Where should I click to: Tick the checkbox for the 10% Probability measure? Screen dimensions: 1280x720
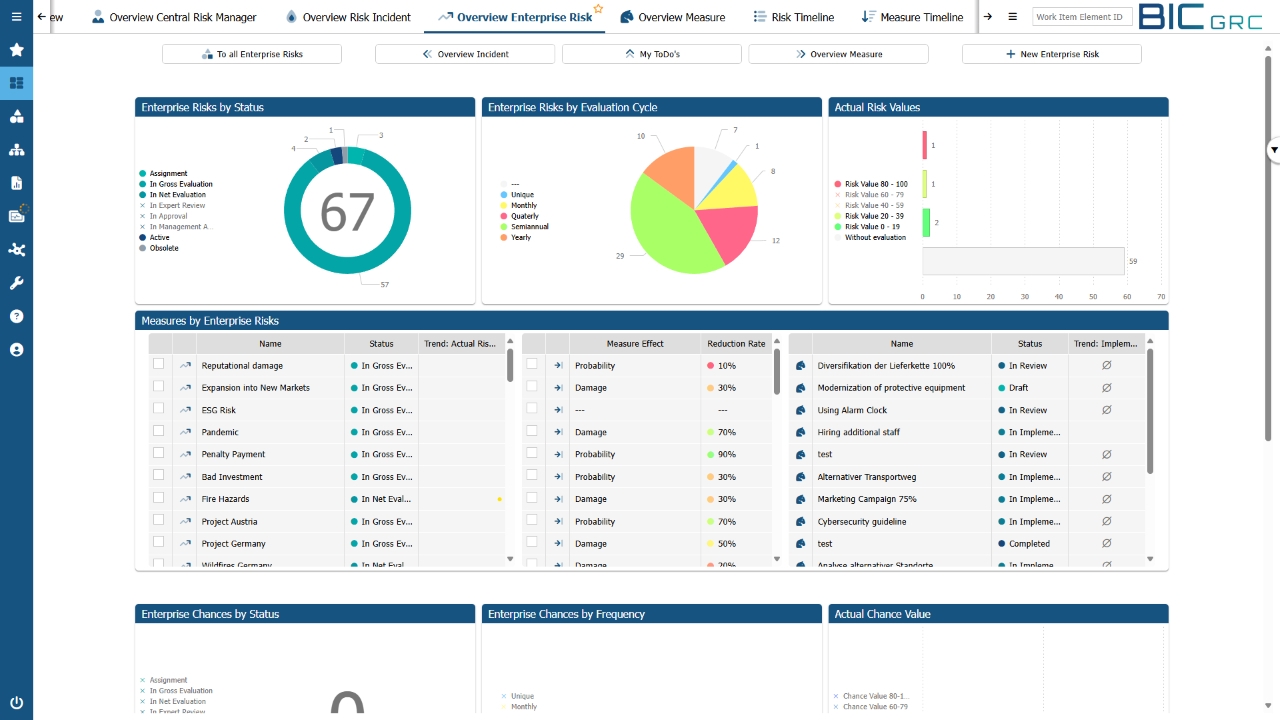532,364
